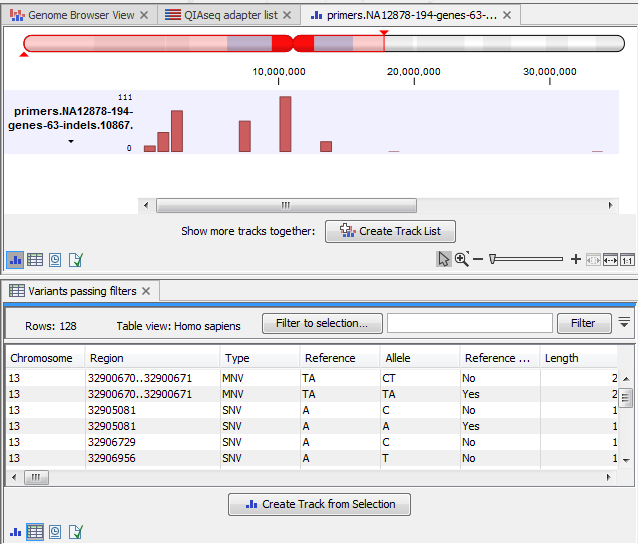
Task: Click the filter text input field
Action: pyautogui.click(x=469, y=323)
